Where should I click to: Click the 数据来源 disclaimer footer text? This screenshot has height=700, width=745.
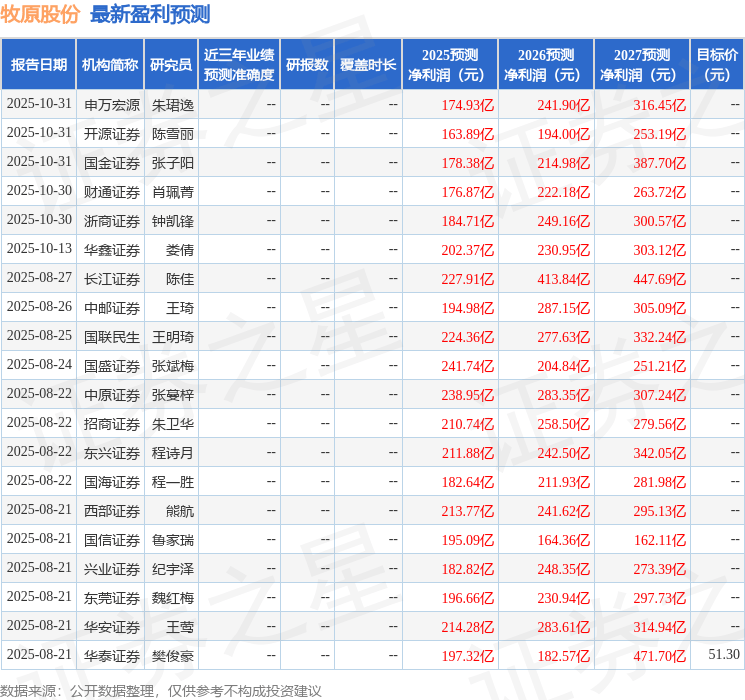161,691
